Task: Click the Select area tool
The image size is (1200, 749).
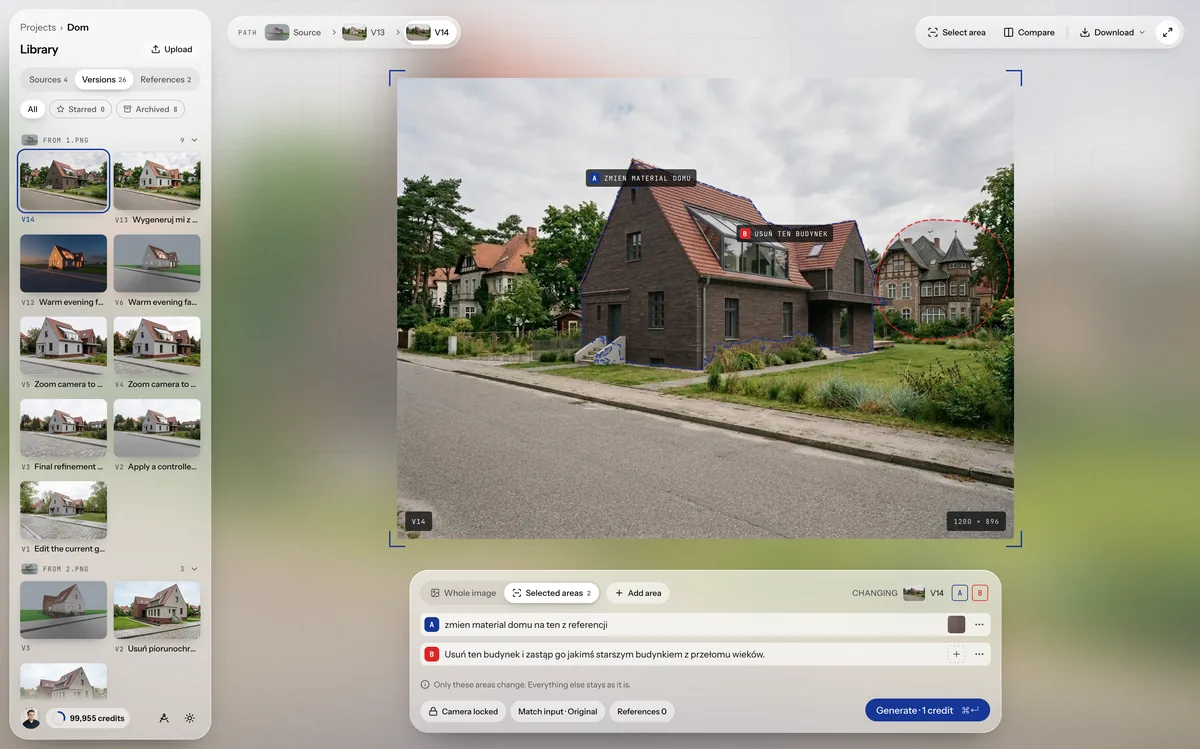Action: [956, 32]
